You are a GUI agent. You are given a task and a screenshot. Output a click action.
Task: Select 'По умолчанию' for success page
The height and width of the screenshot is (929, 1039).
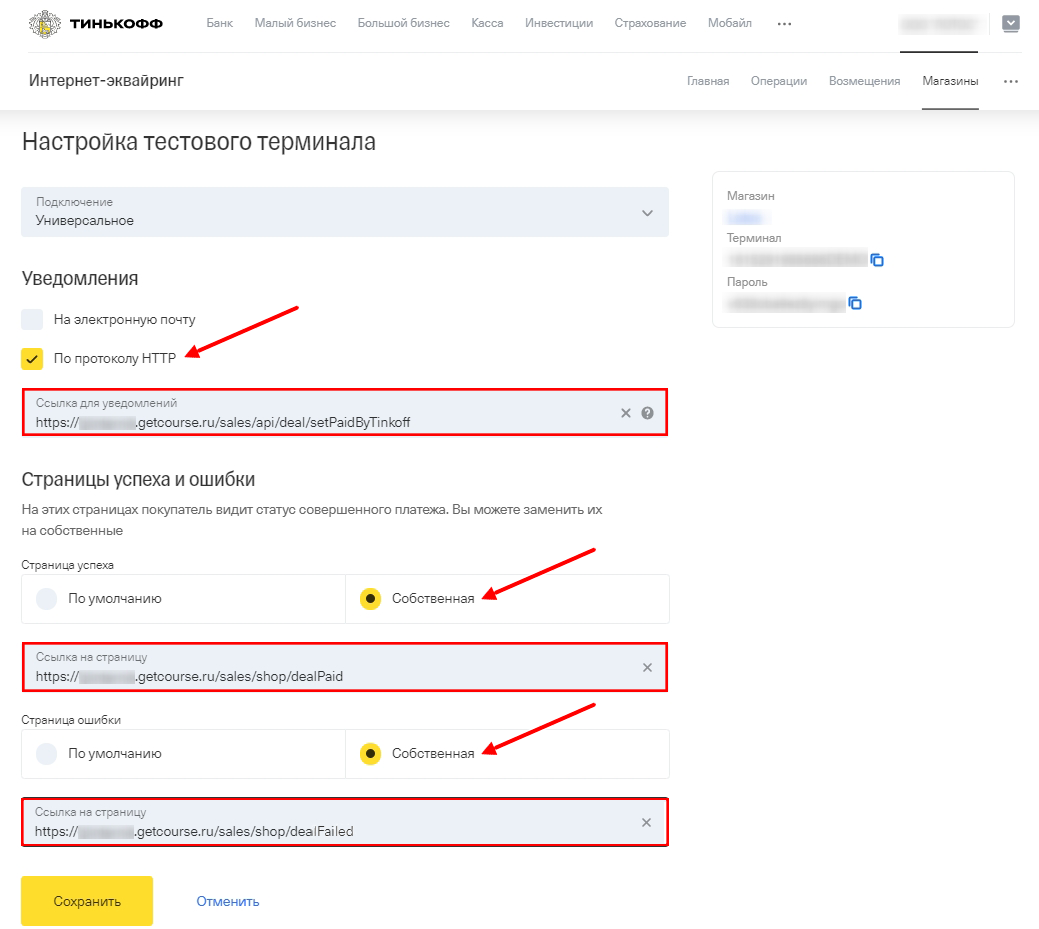pos(46,598)
